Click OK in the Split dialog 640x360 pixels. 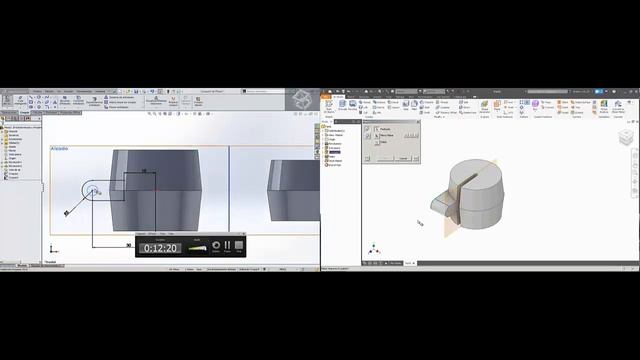(x=385, y=158)
